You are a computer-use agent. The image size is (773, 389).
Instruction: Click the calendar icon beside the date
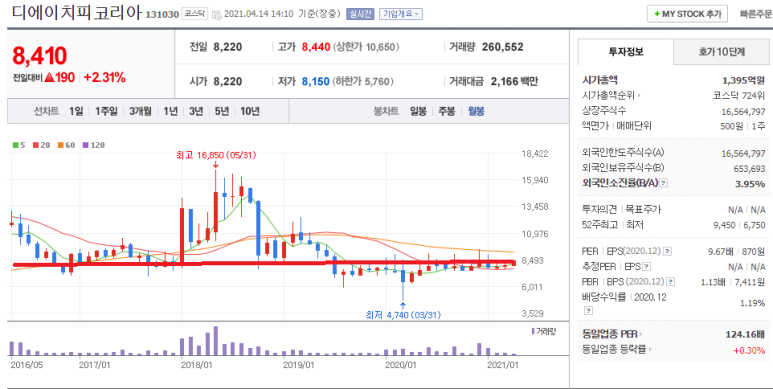tap(216, 14)
